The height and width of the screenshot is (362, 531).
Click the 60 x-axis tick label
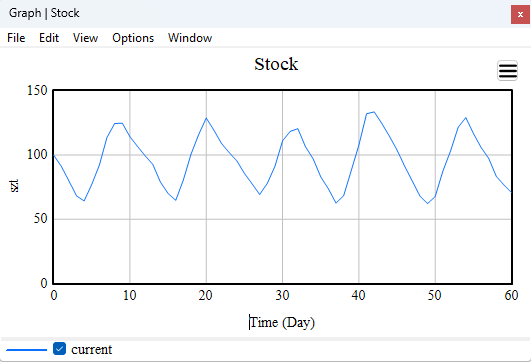(x=511, y=295)
